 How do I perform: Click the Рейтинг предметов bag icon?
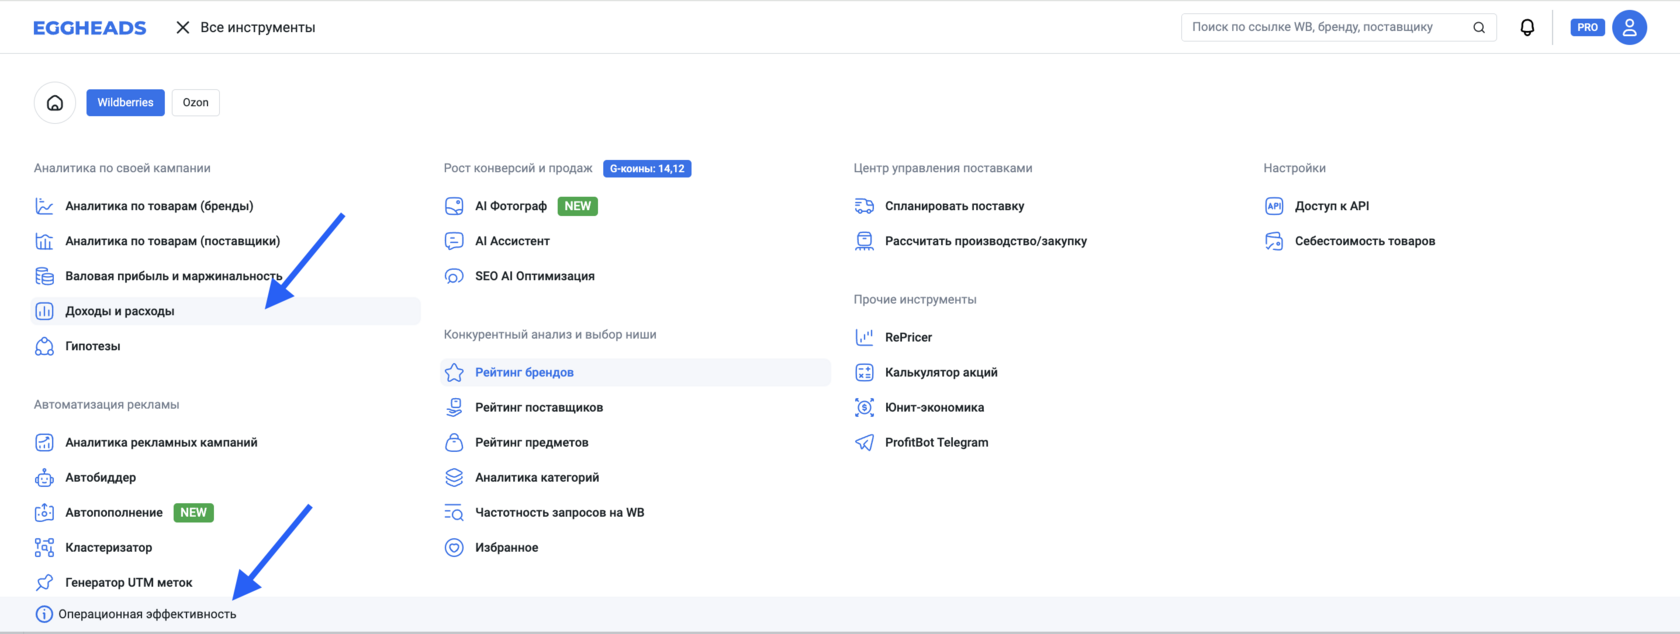pyautogui.click(x=454, y=442)
